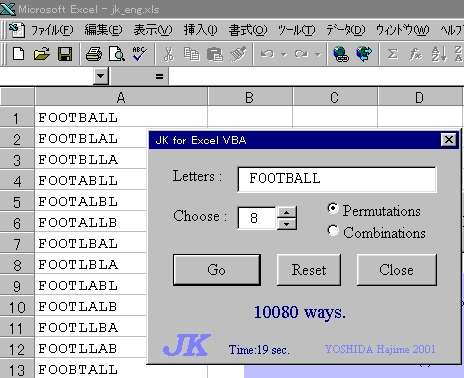Click the Paste function fx icon
This screenshot has height=378, width=464.
click(415, 54)
